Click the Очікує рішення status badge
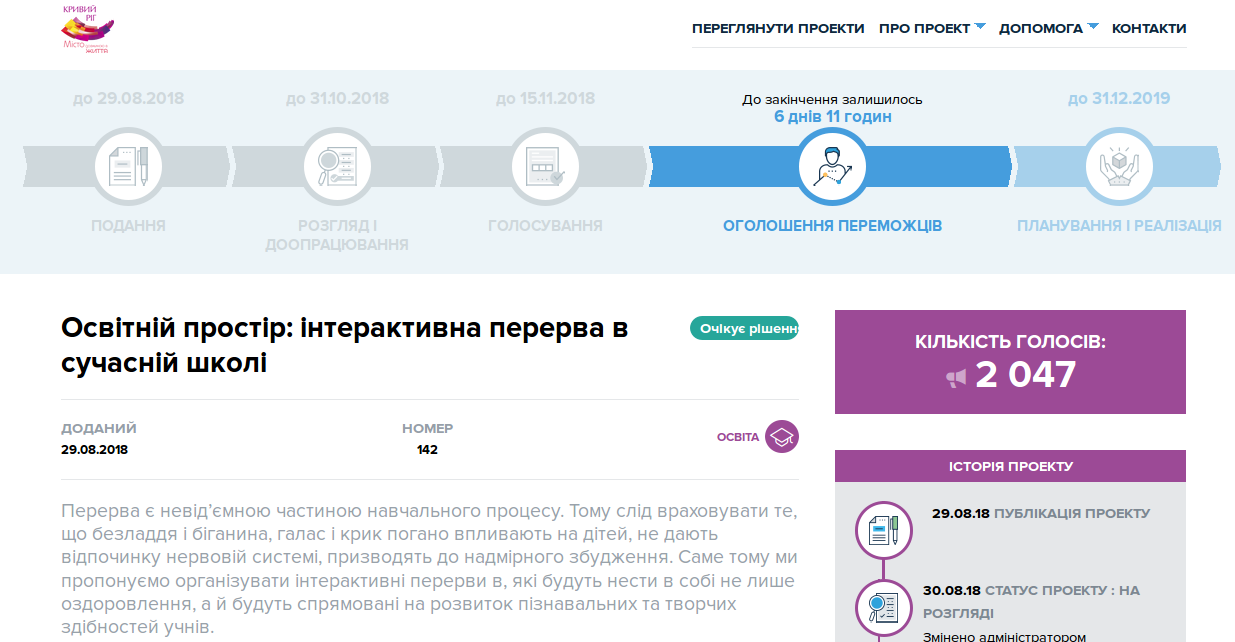This screenshot has height=642, width=1235. pos(744,328)
